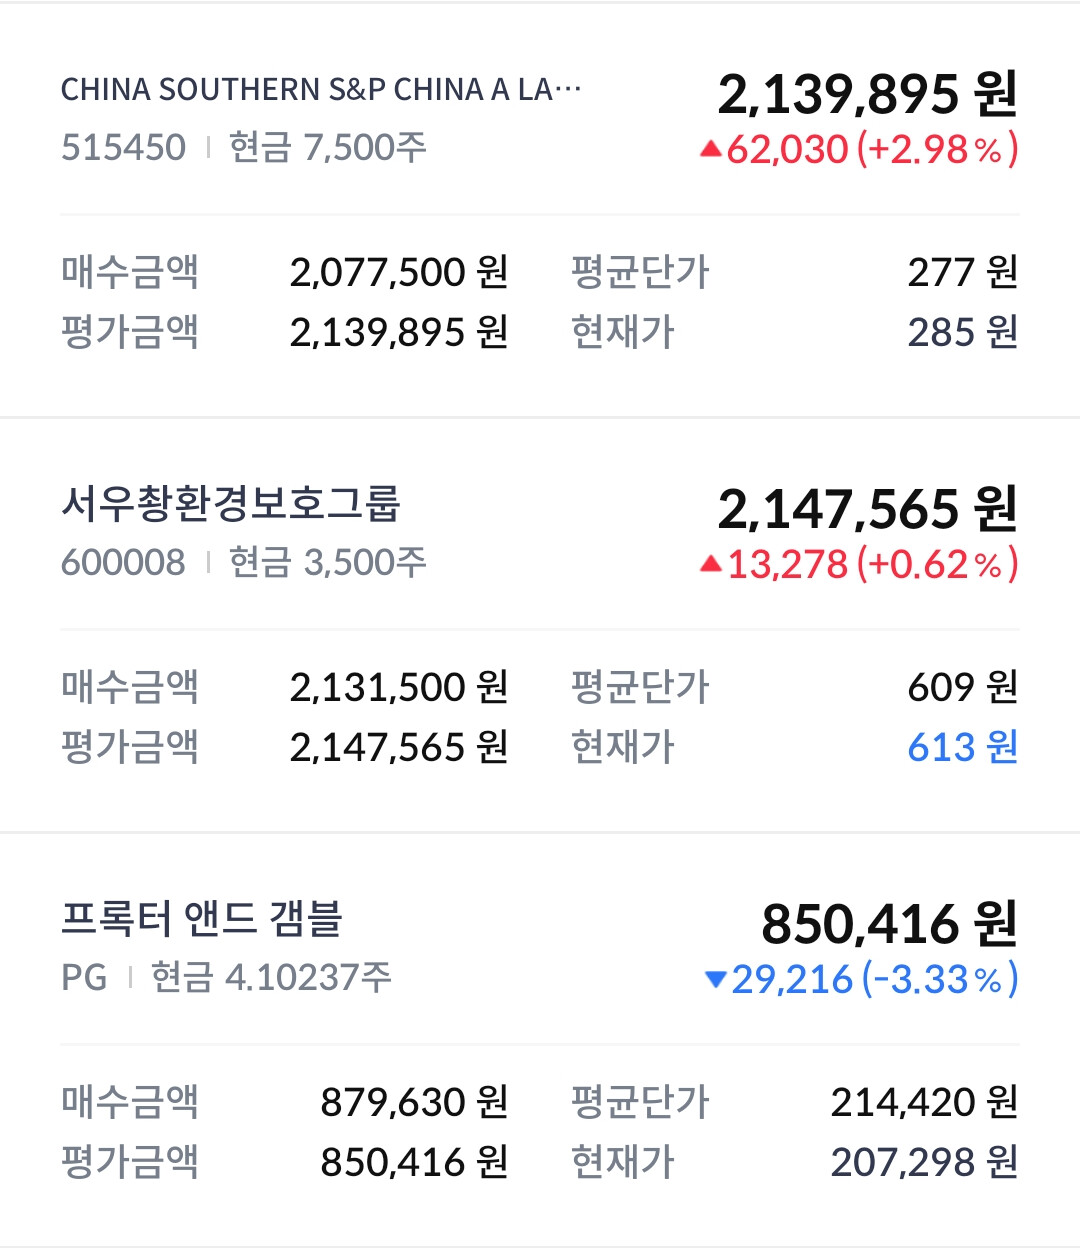Viewport: 1080px width, 1248px height.
Task: Open the 프록터 앤드 갬블 stock details
Action: (x=202, y=919)
